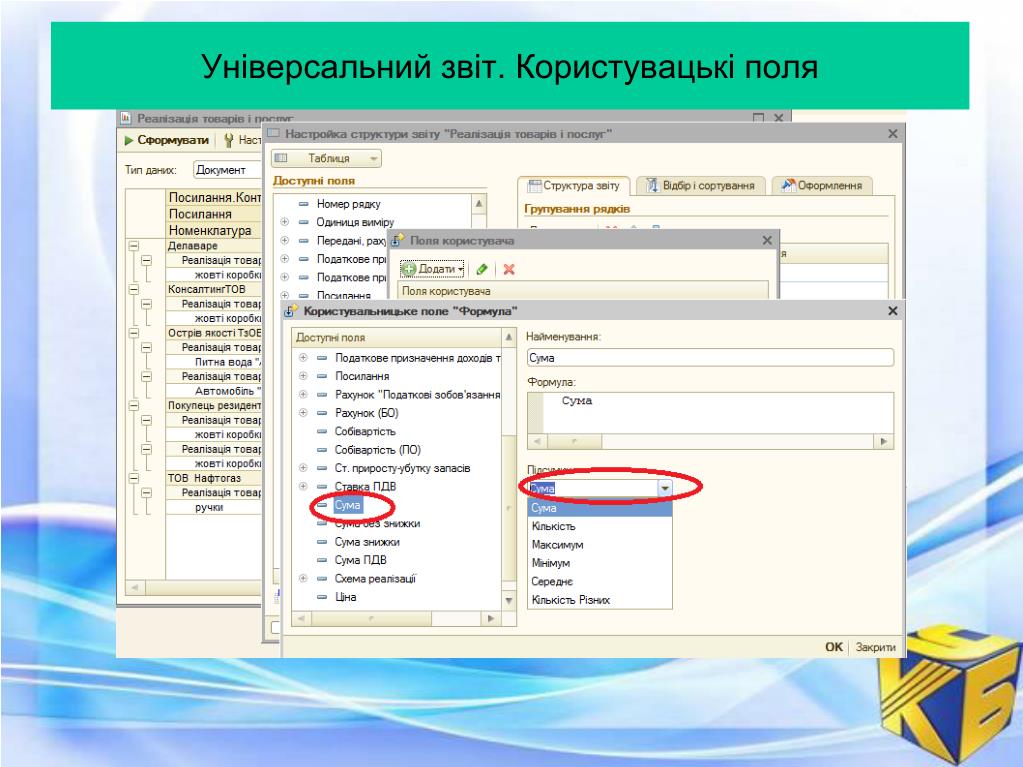Viewport: 1023px width, 767px height.
Task: Collapse the Острів якості group
Action: [134, 333]
